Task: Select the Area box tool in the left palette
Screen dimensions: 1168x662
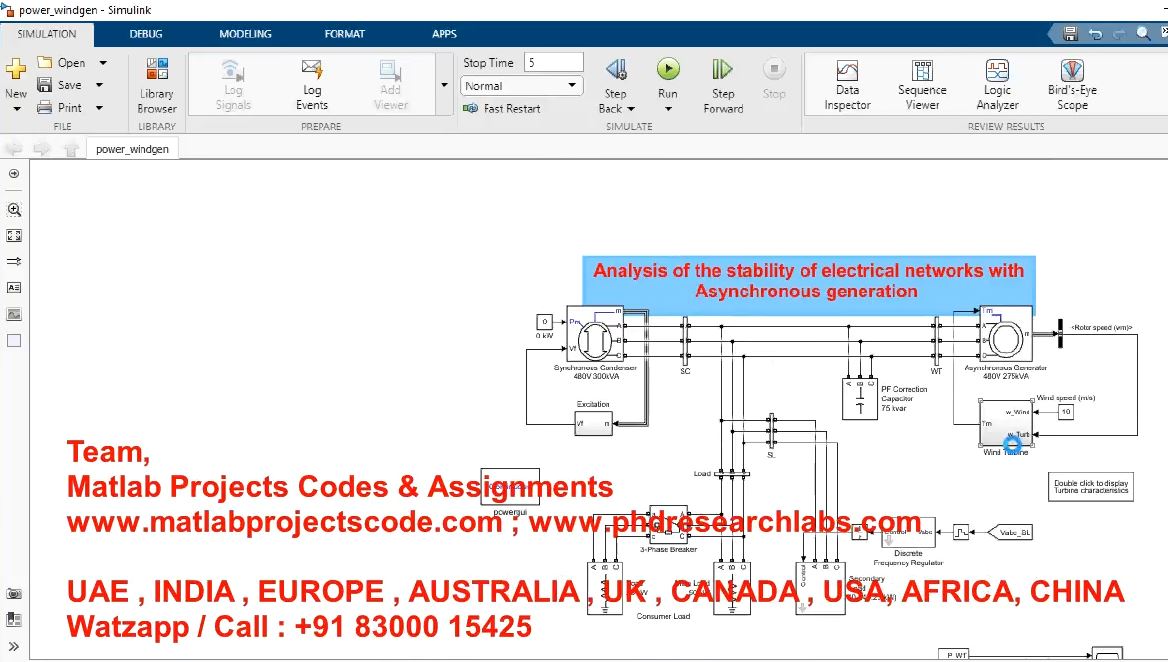Action: pyautogui.click(x=14, y=340)
